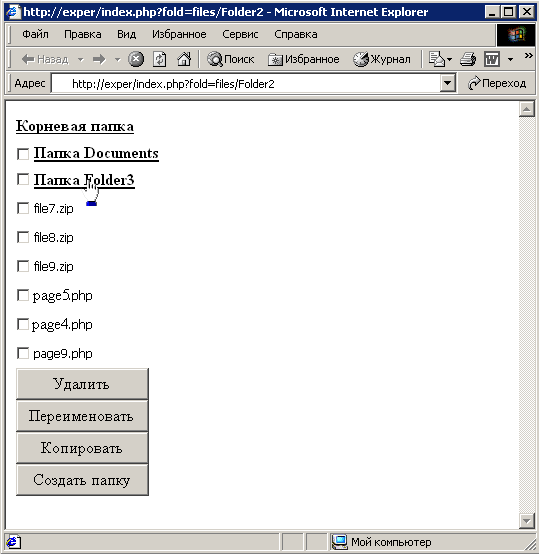Click the Print icon in toolbar
The width and height of the screenshot is (539, 554).
coord(468,59)
